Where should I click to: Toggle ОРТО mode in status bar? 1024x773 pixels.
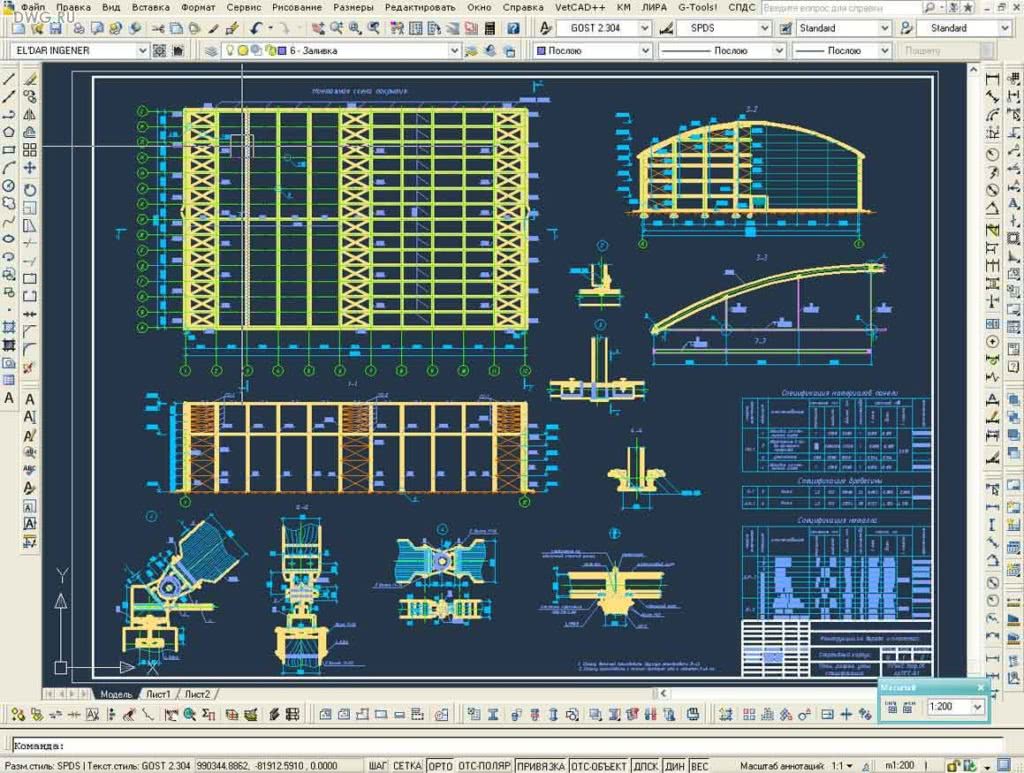440,765
